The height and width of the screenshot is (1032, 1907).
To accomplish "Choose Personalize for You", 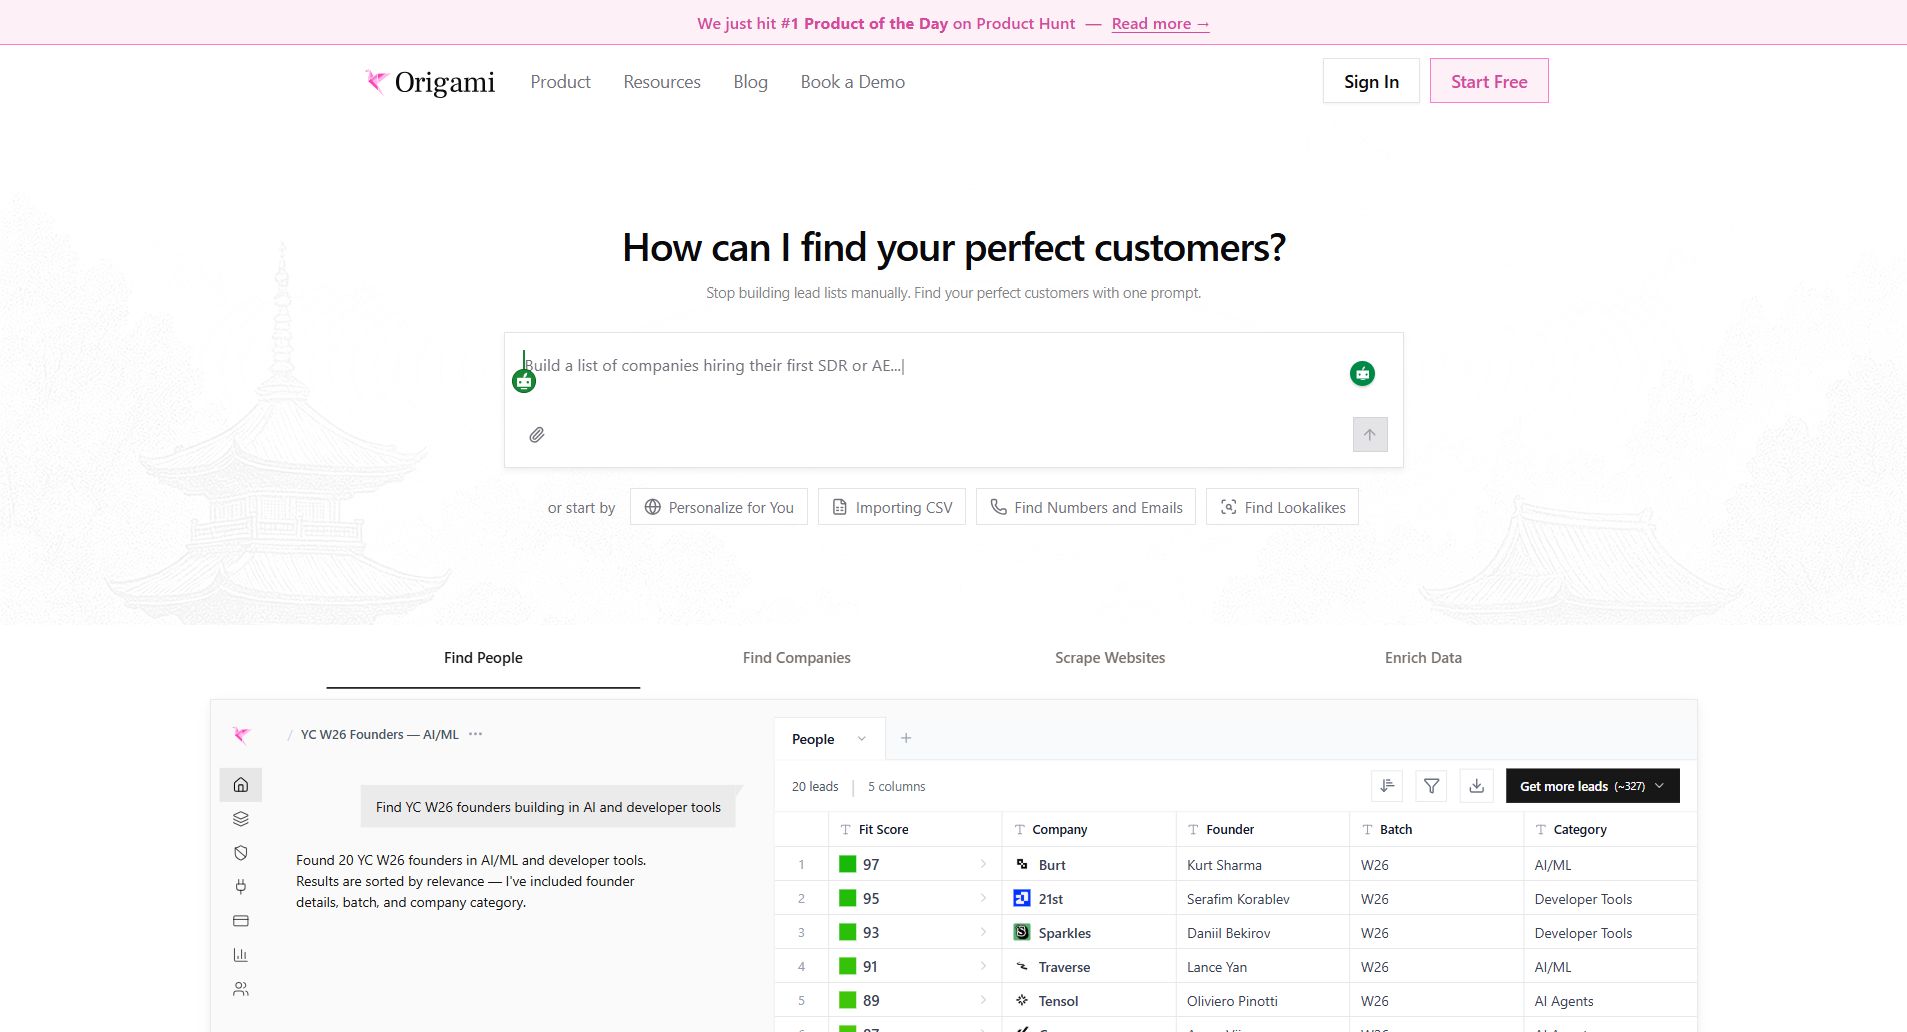I will coord(719,507).
